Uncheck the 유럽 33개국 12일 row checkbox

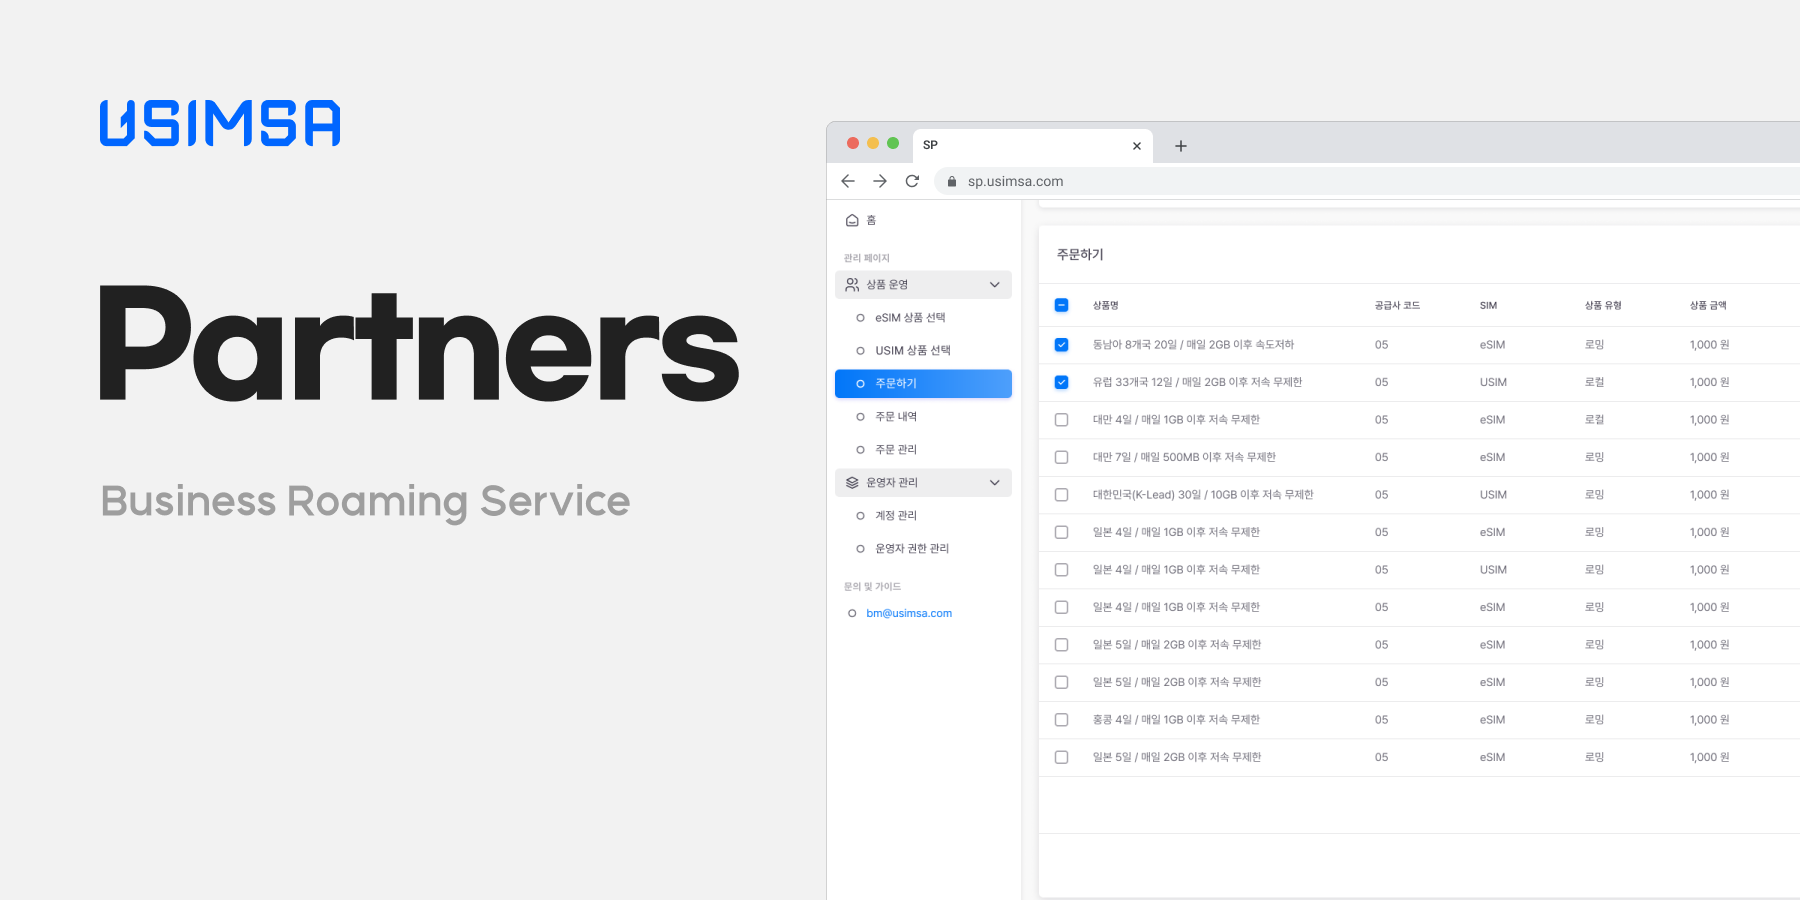1062,382
